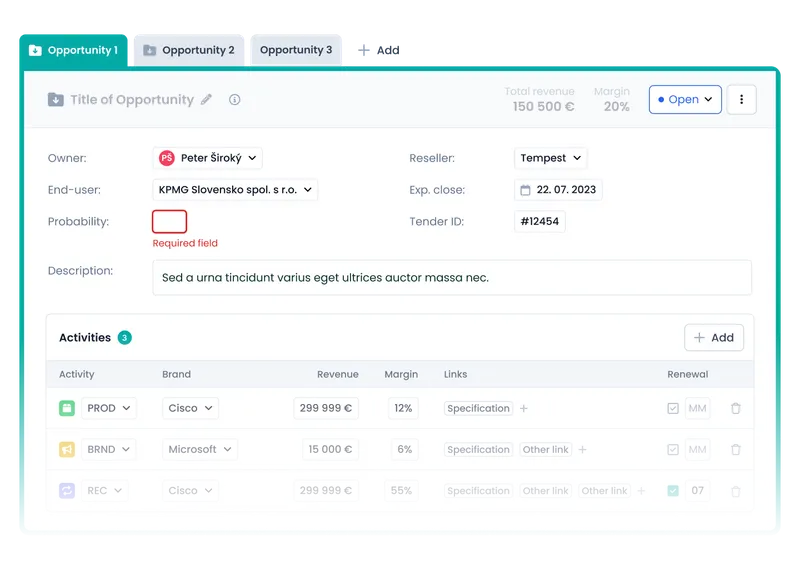Click the purple REC recurring activity icon
The image size is (800, 569).
(67, 490)
